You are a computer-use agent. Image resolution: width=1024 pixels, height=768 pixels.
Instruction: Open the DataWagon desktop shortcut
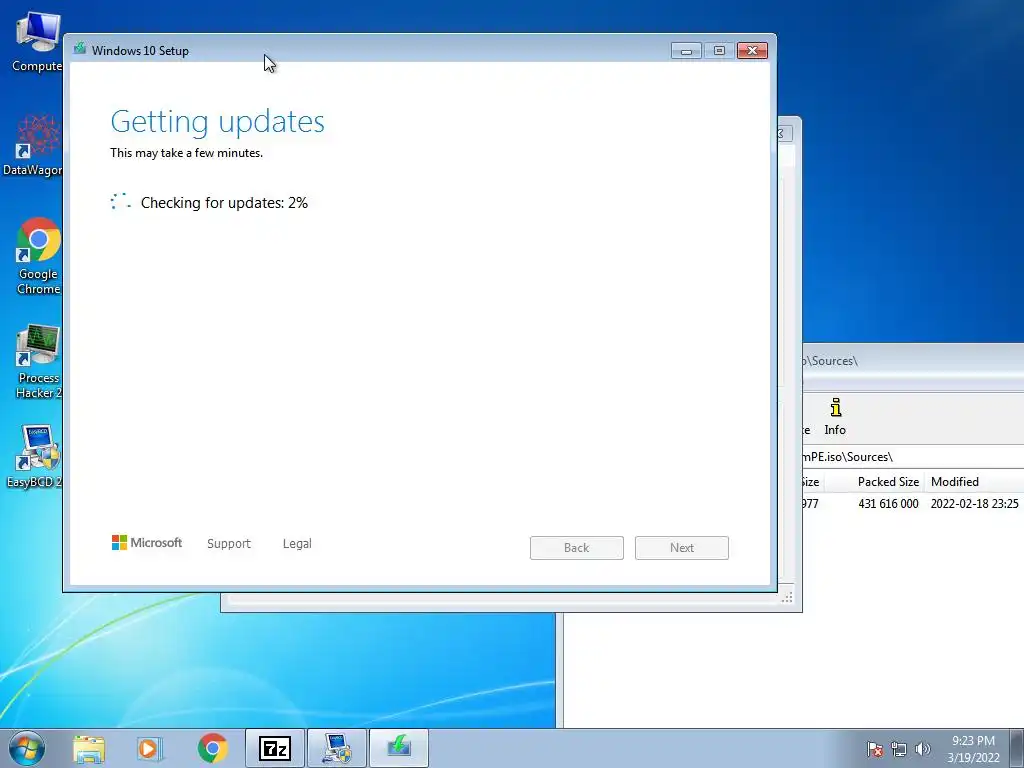click(34, 145)
